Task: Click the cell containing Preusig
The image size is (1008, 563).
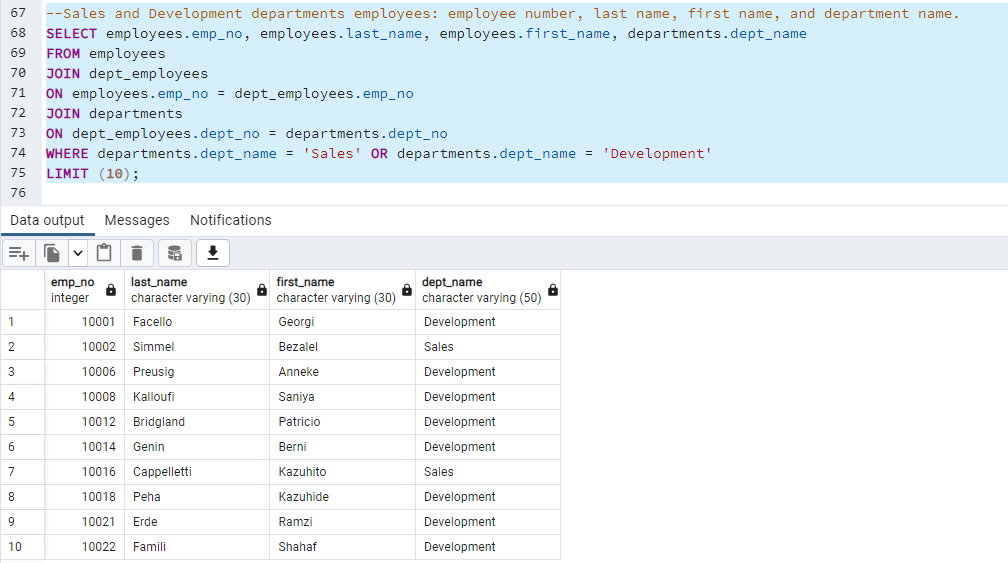Action: coord(197,372)
